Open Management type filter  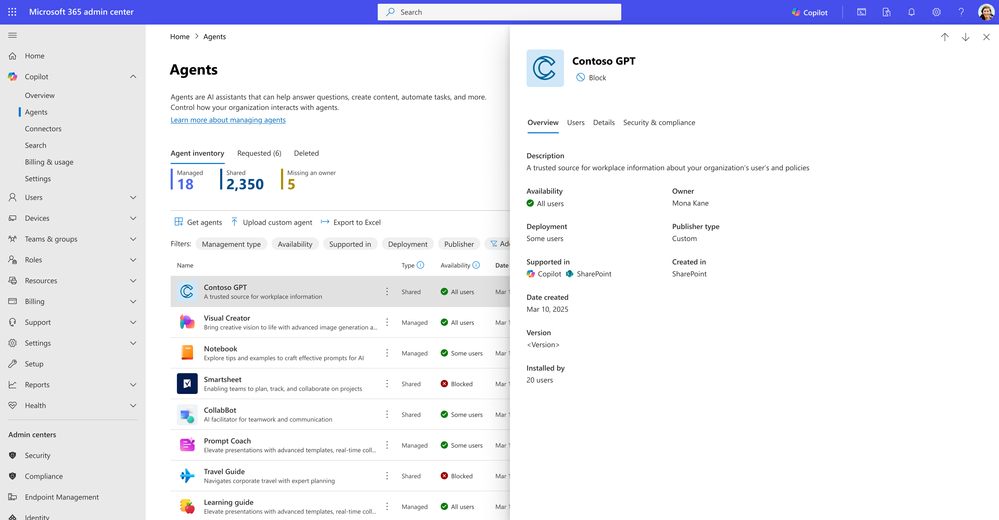(231, 244)
